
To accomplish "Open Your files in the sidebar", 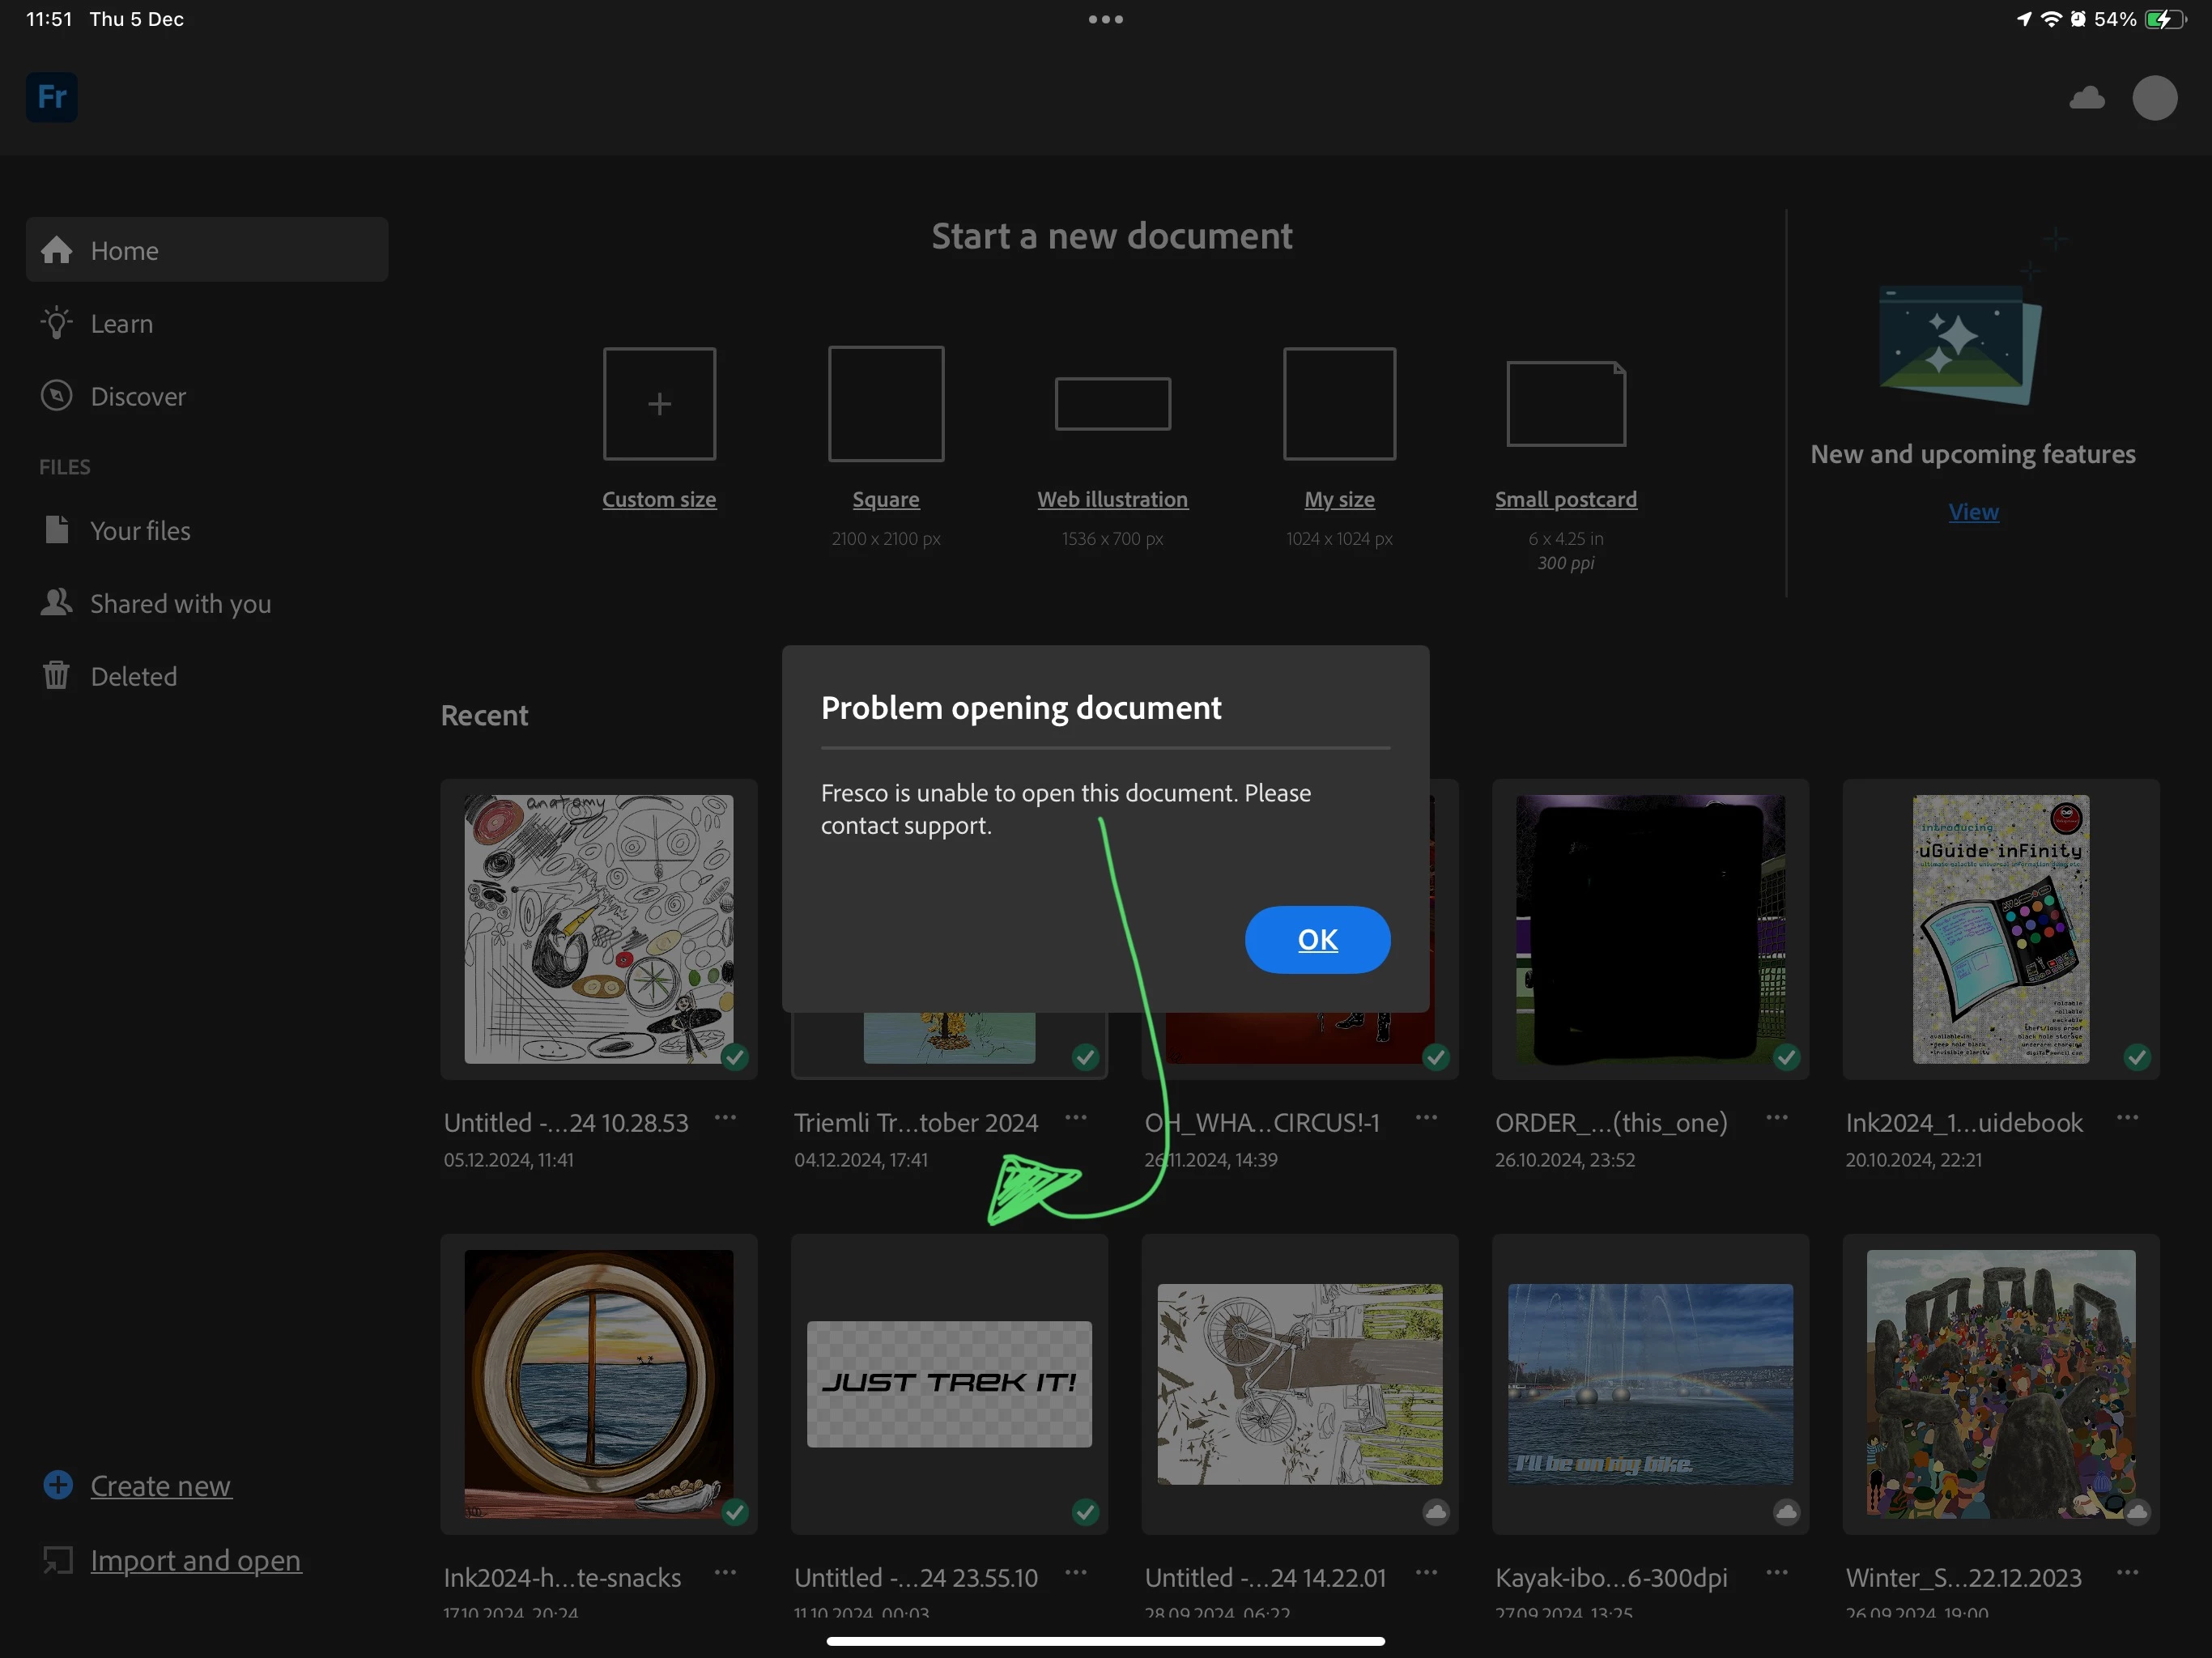I will click(140, 531).
